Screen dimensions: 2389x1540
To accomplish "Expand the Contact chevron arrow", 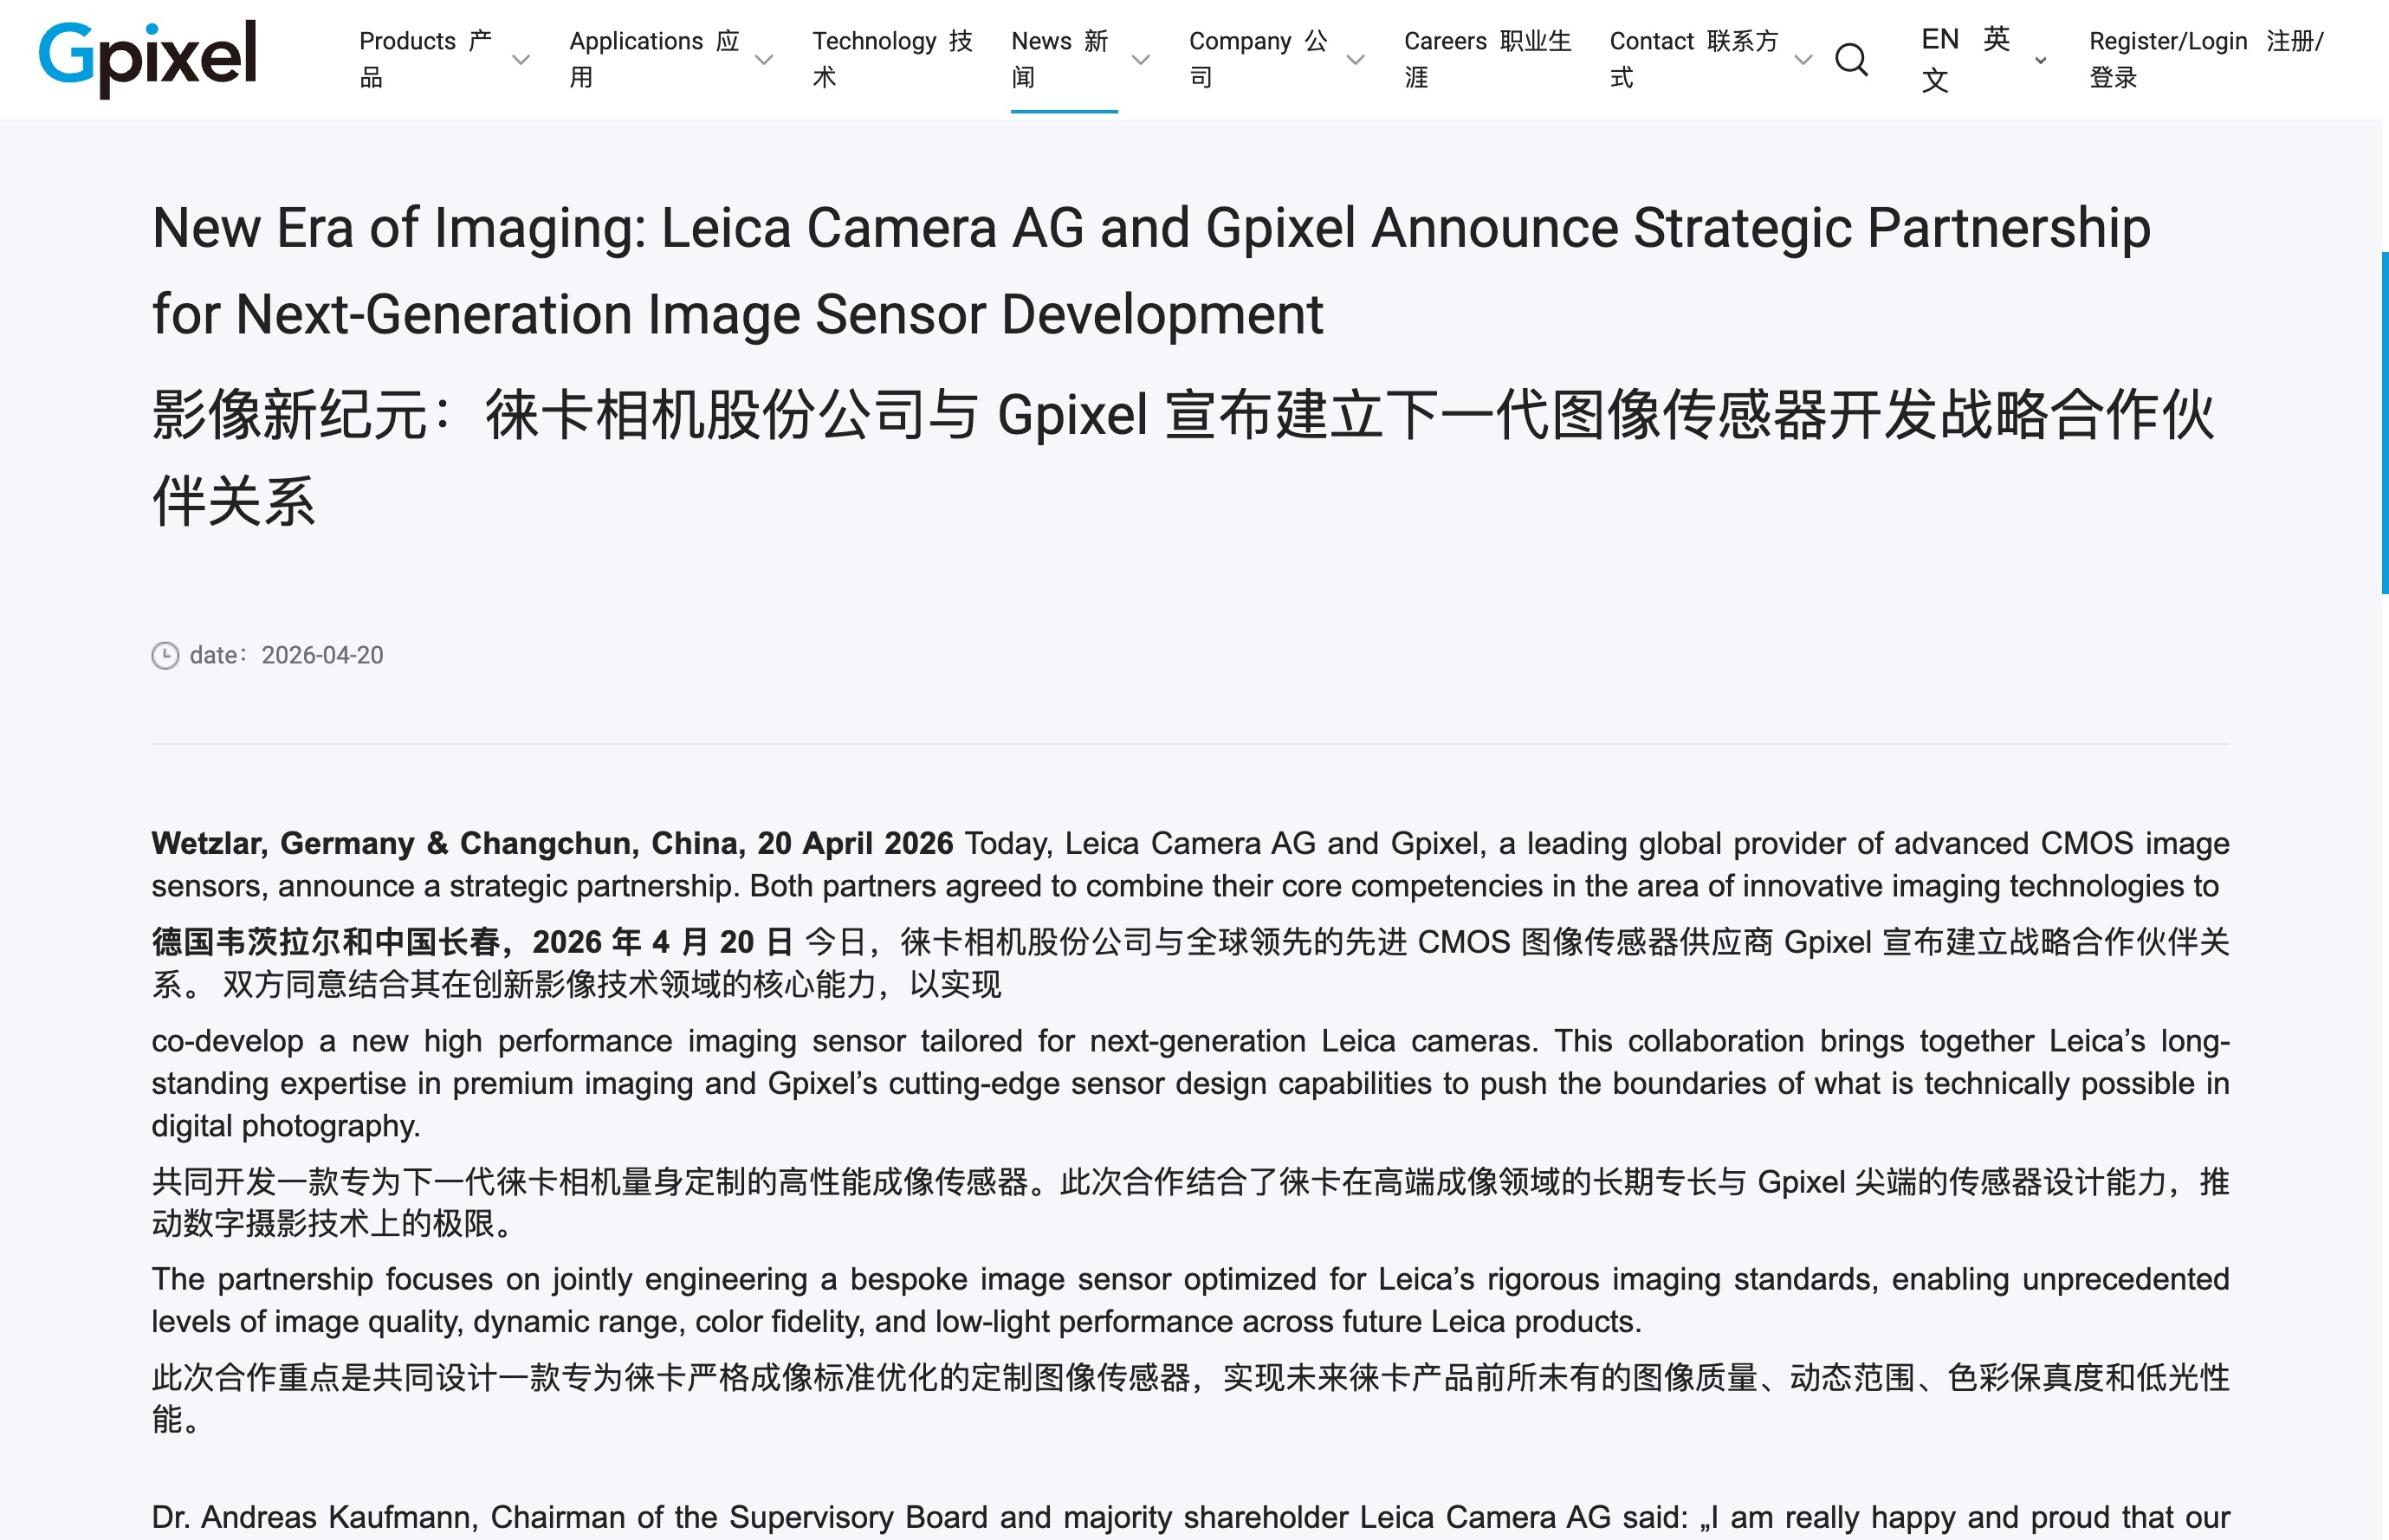I will 1803,60.
